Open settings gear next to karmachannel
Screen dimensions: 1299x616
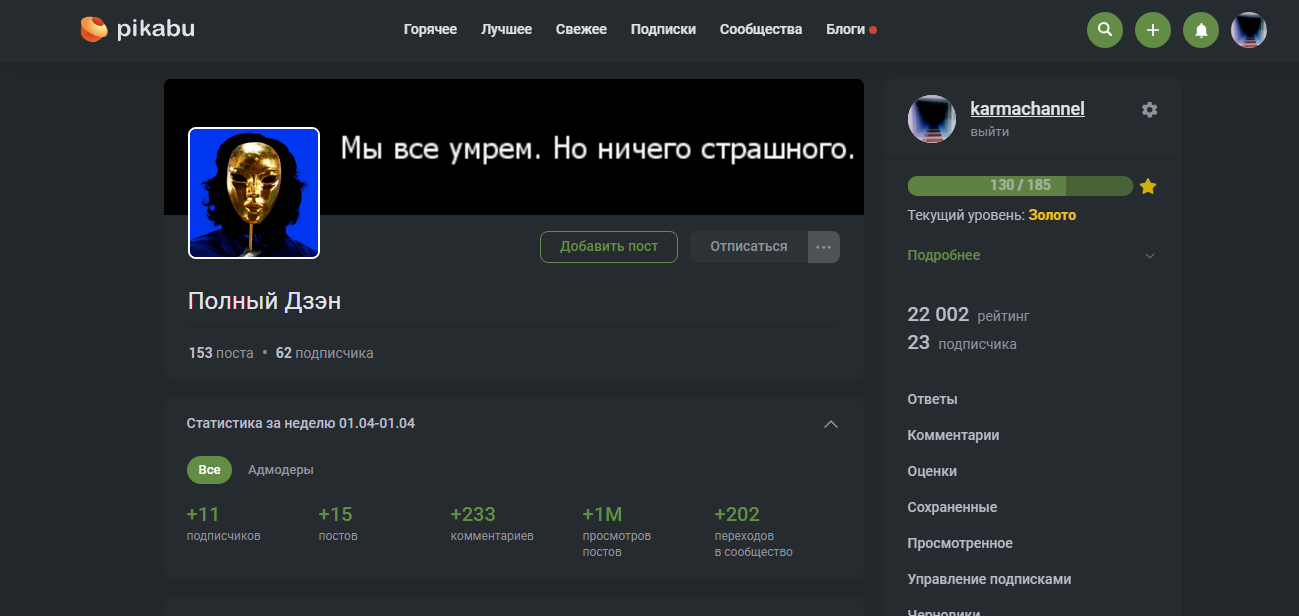point(1150,110)
